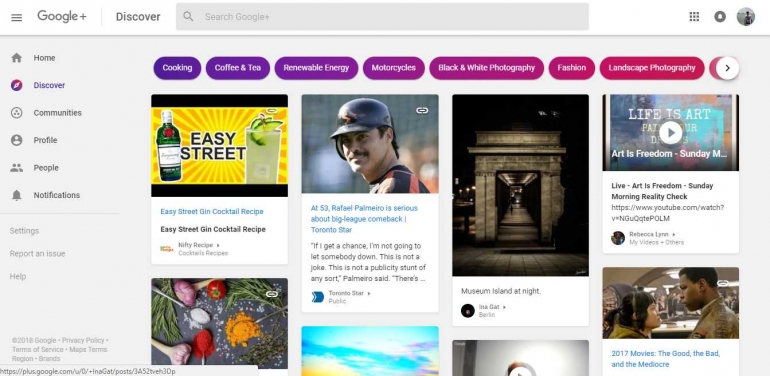Open the account profile avatar
The width and height of the screenshot is (770, 376).
coord(745,17)
